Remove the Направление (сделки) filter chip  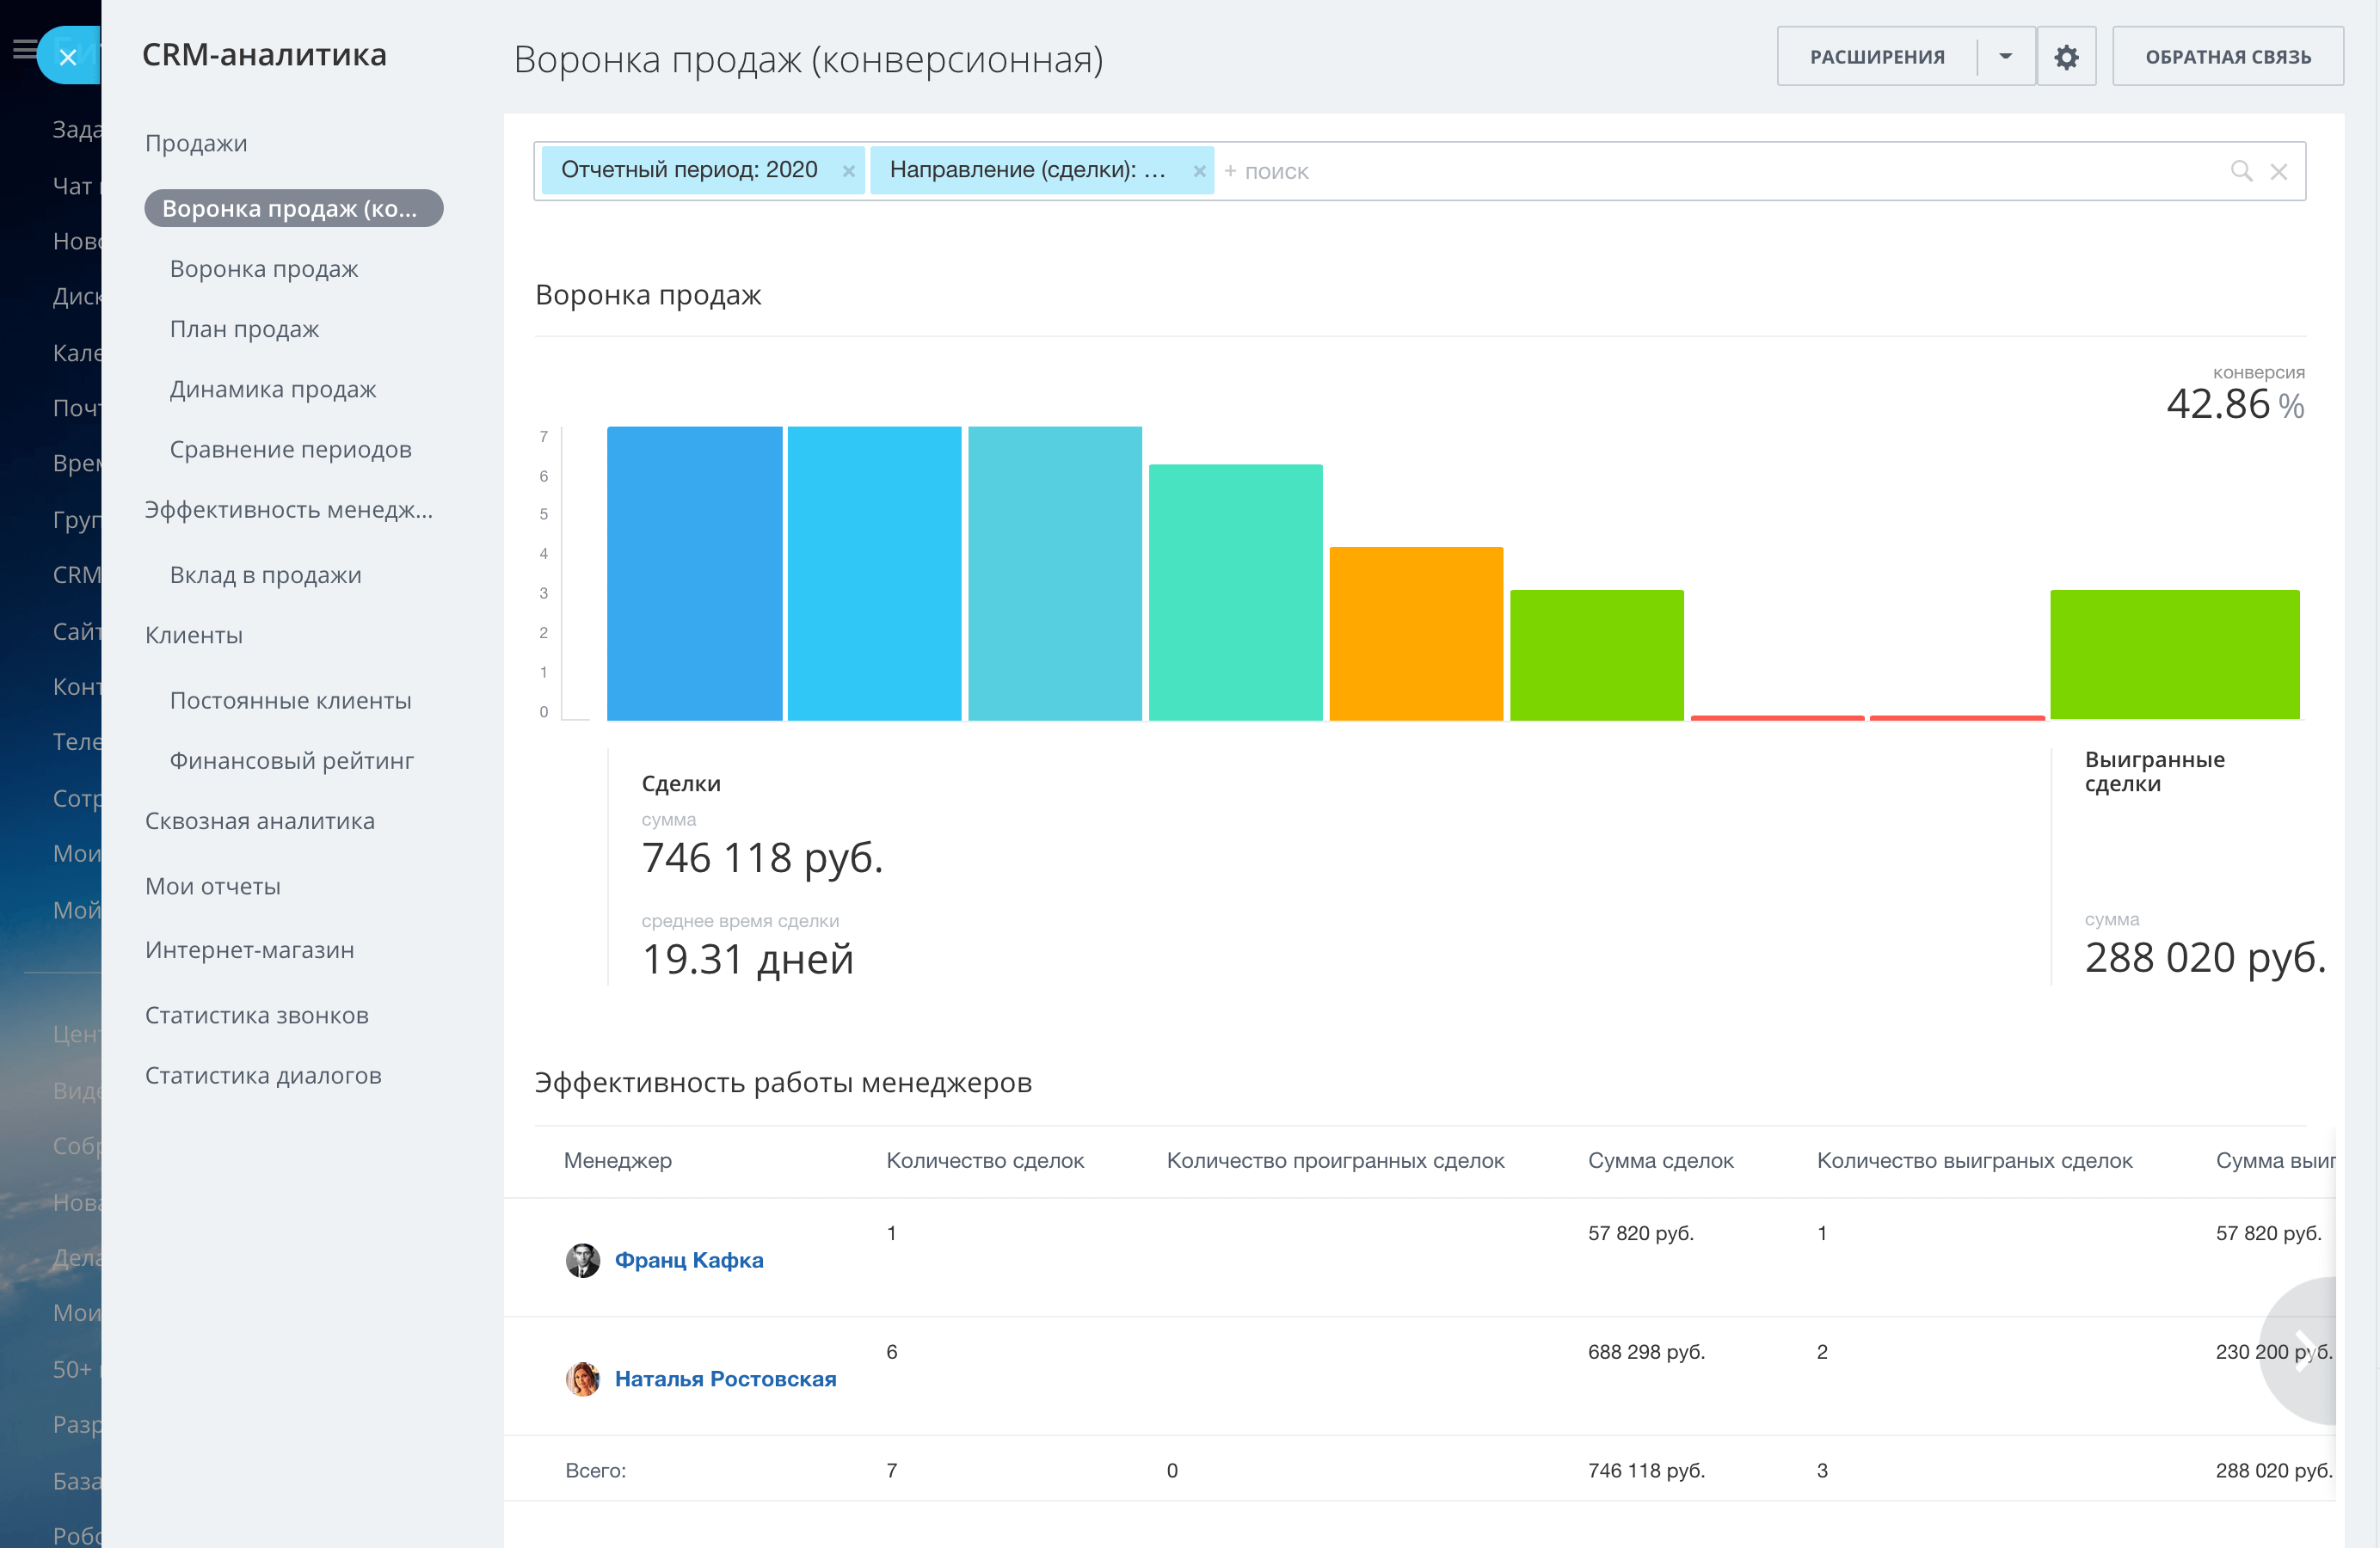click(1199, 171)
